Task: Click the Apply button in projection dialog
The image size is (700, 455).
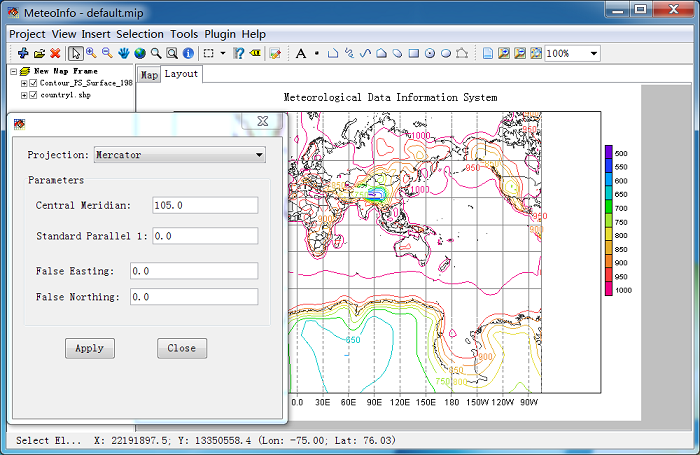Action: click(90, 348)
